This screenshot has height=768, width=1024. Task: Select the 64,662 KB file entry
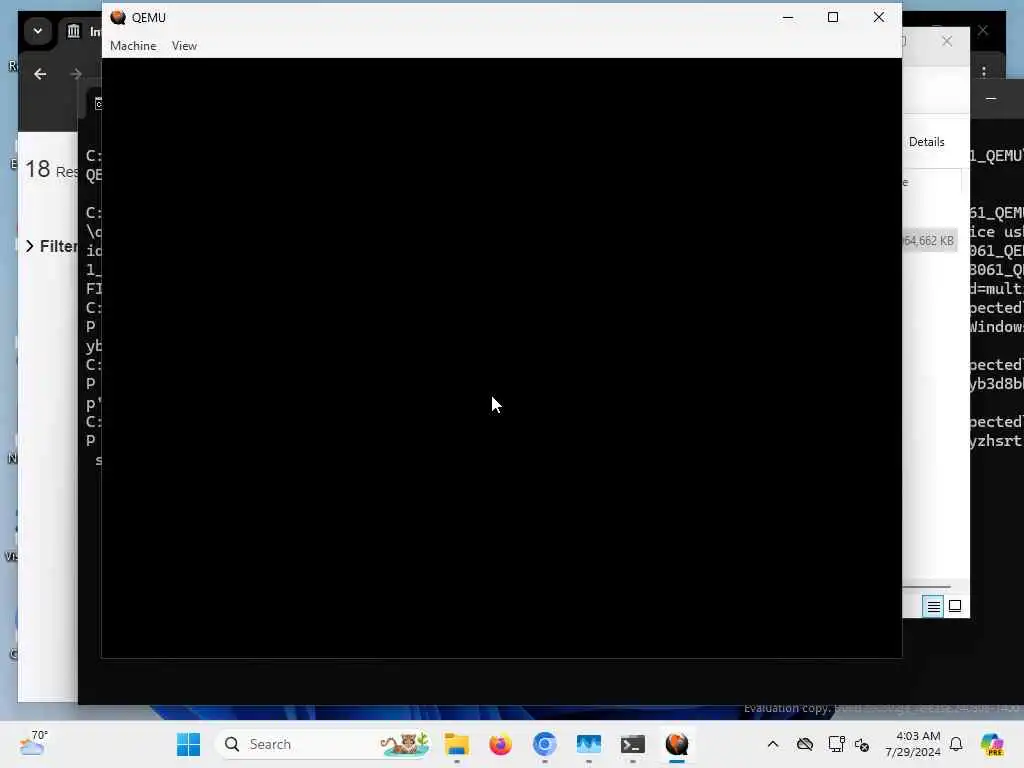929,241
